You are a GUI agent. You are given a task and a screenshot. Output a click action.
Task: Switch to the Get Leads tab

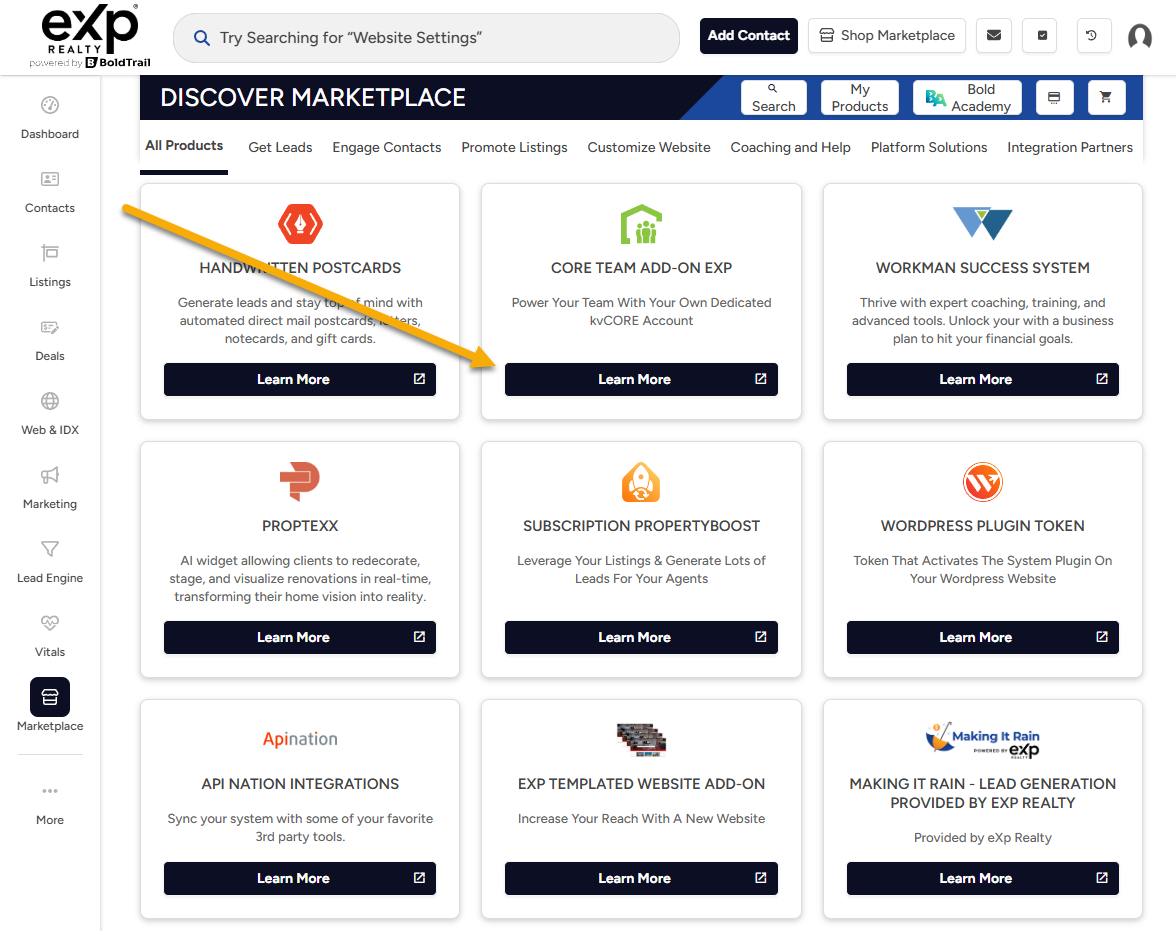click(280, 147)
